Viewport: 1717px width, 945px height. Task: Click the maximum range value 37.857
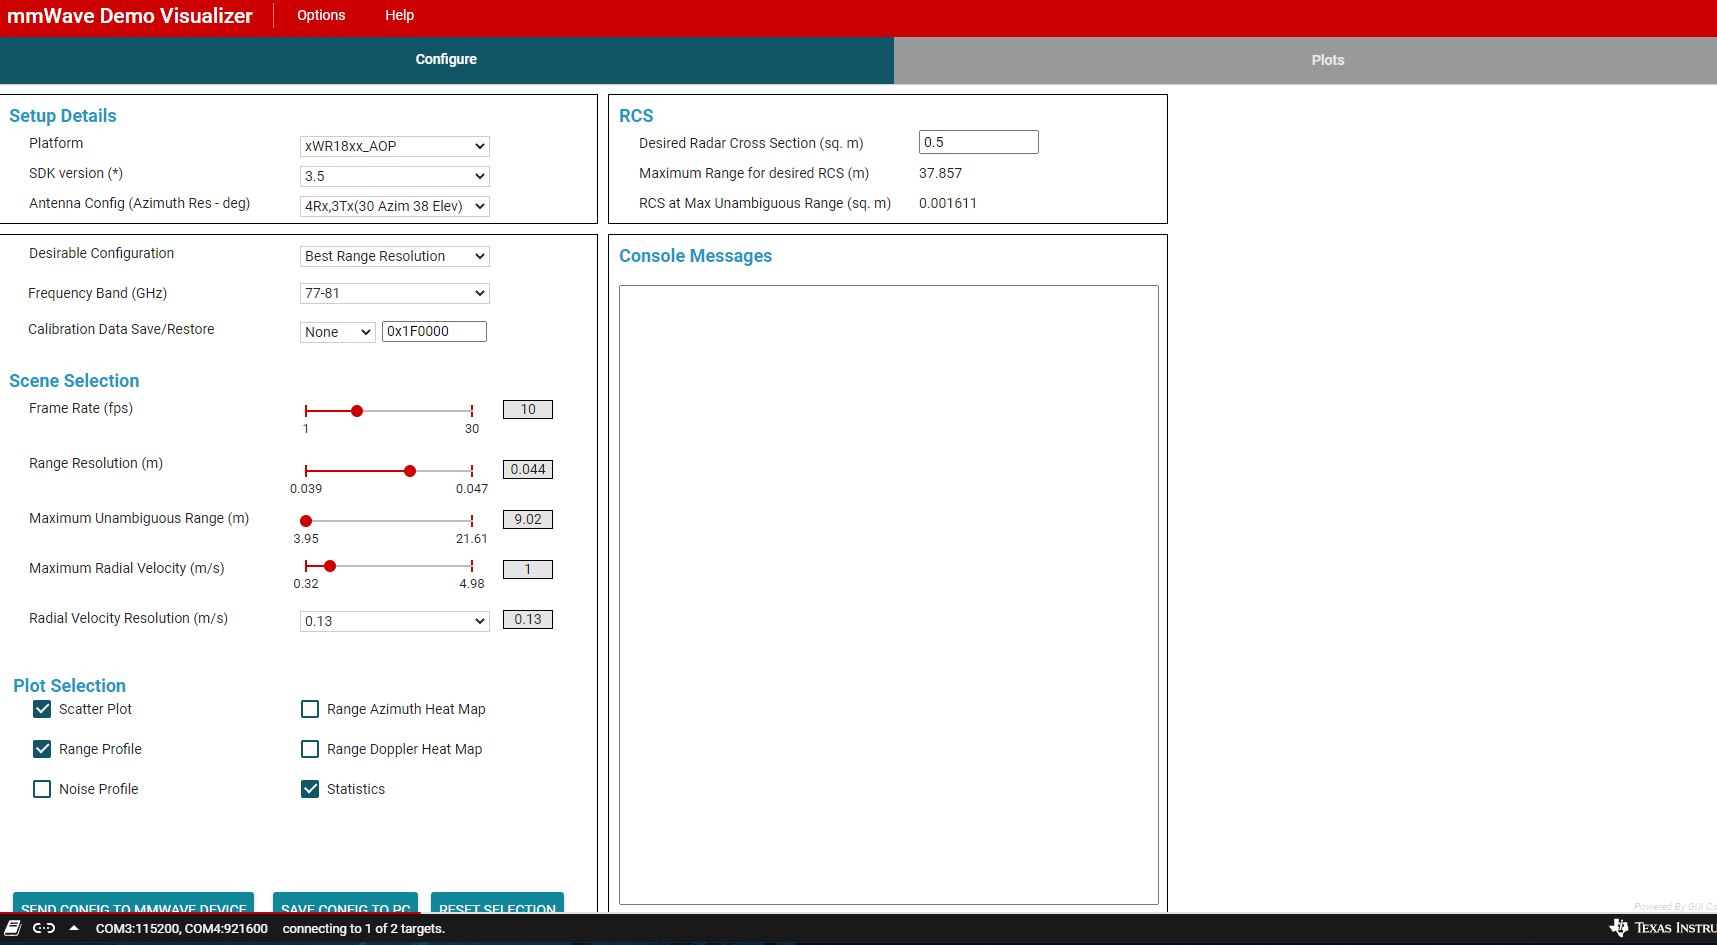point(941,173)
